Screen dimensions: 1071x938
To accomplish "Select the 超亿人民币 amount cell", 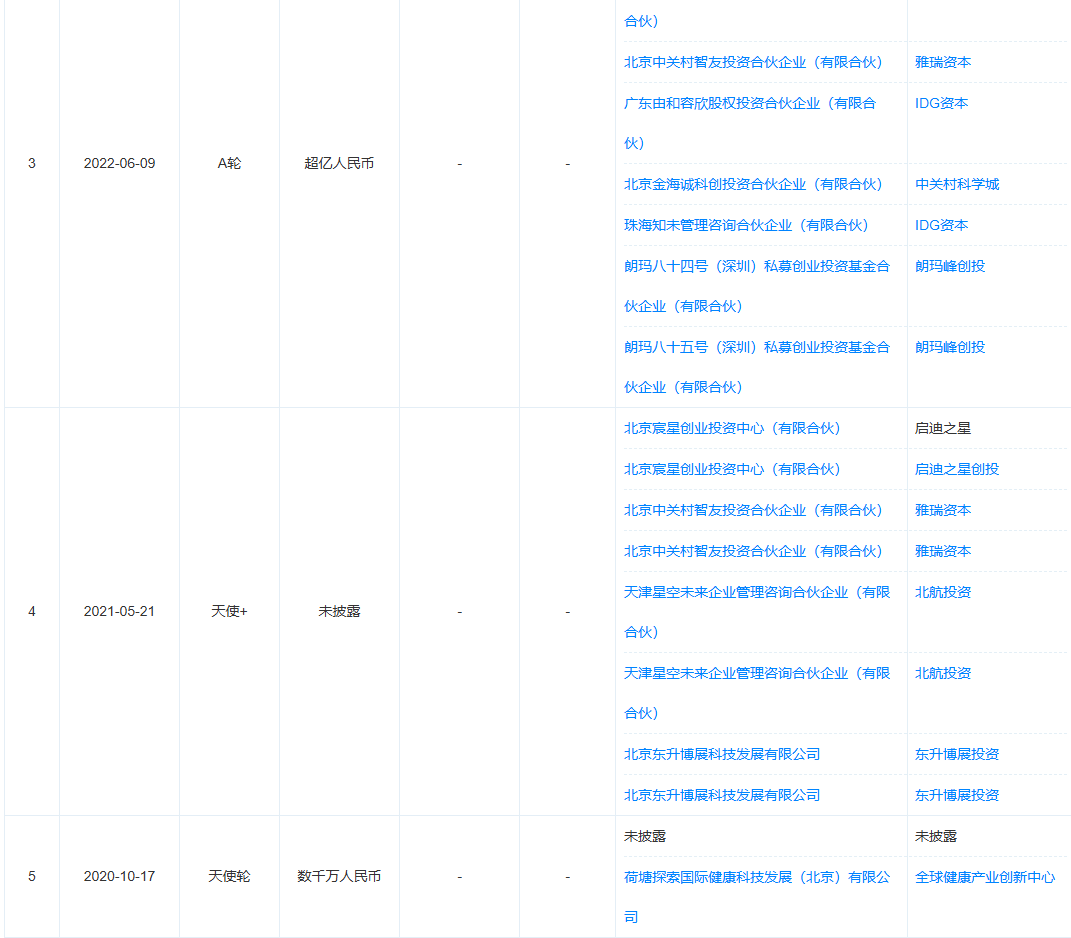I will tap(339, 163).
